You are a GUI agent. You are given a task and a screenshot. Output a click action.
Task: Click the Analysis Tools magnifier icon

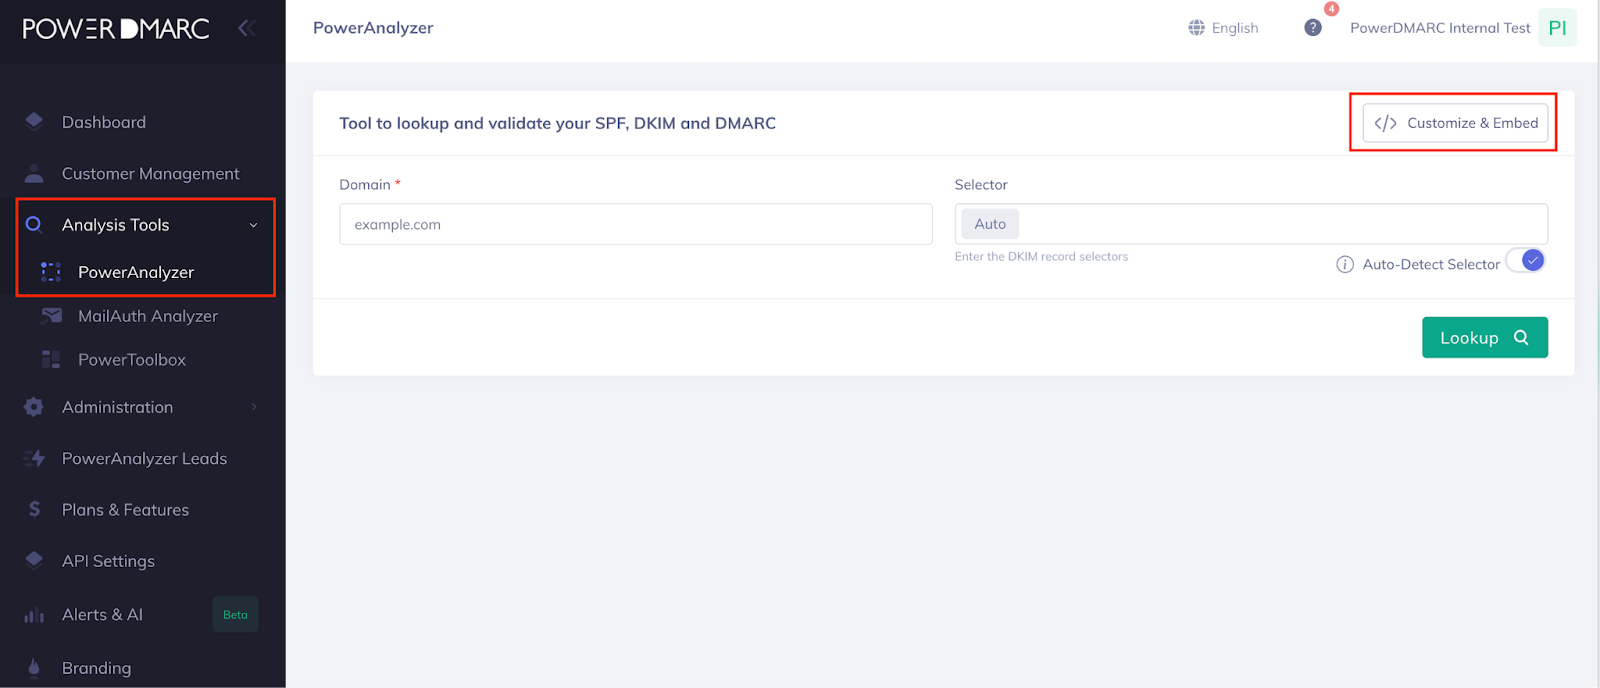[34, 224]
